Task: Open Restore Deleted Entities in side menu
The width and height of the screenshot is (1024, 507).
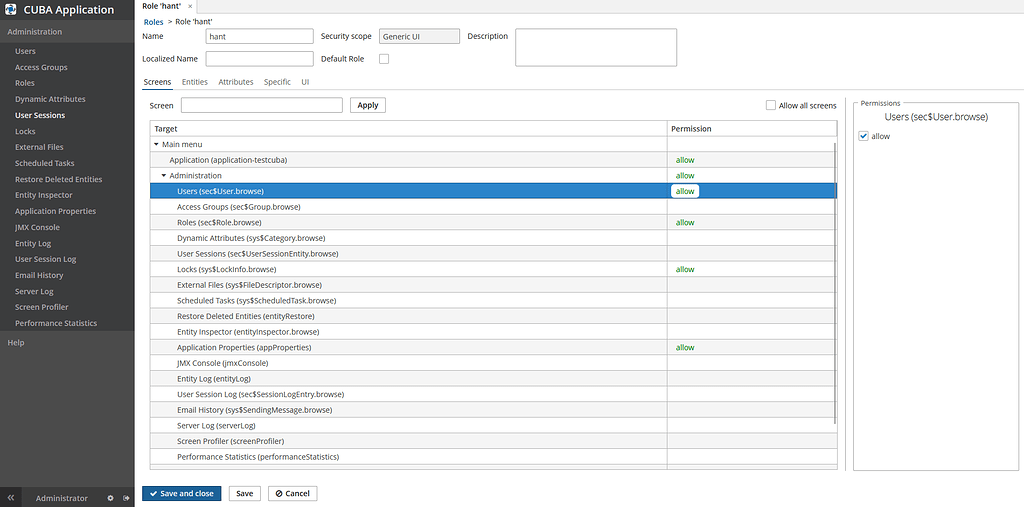Action: 59,179
